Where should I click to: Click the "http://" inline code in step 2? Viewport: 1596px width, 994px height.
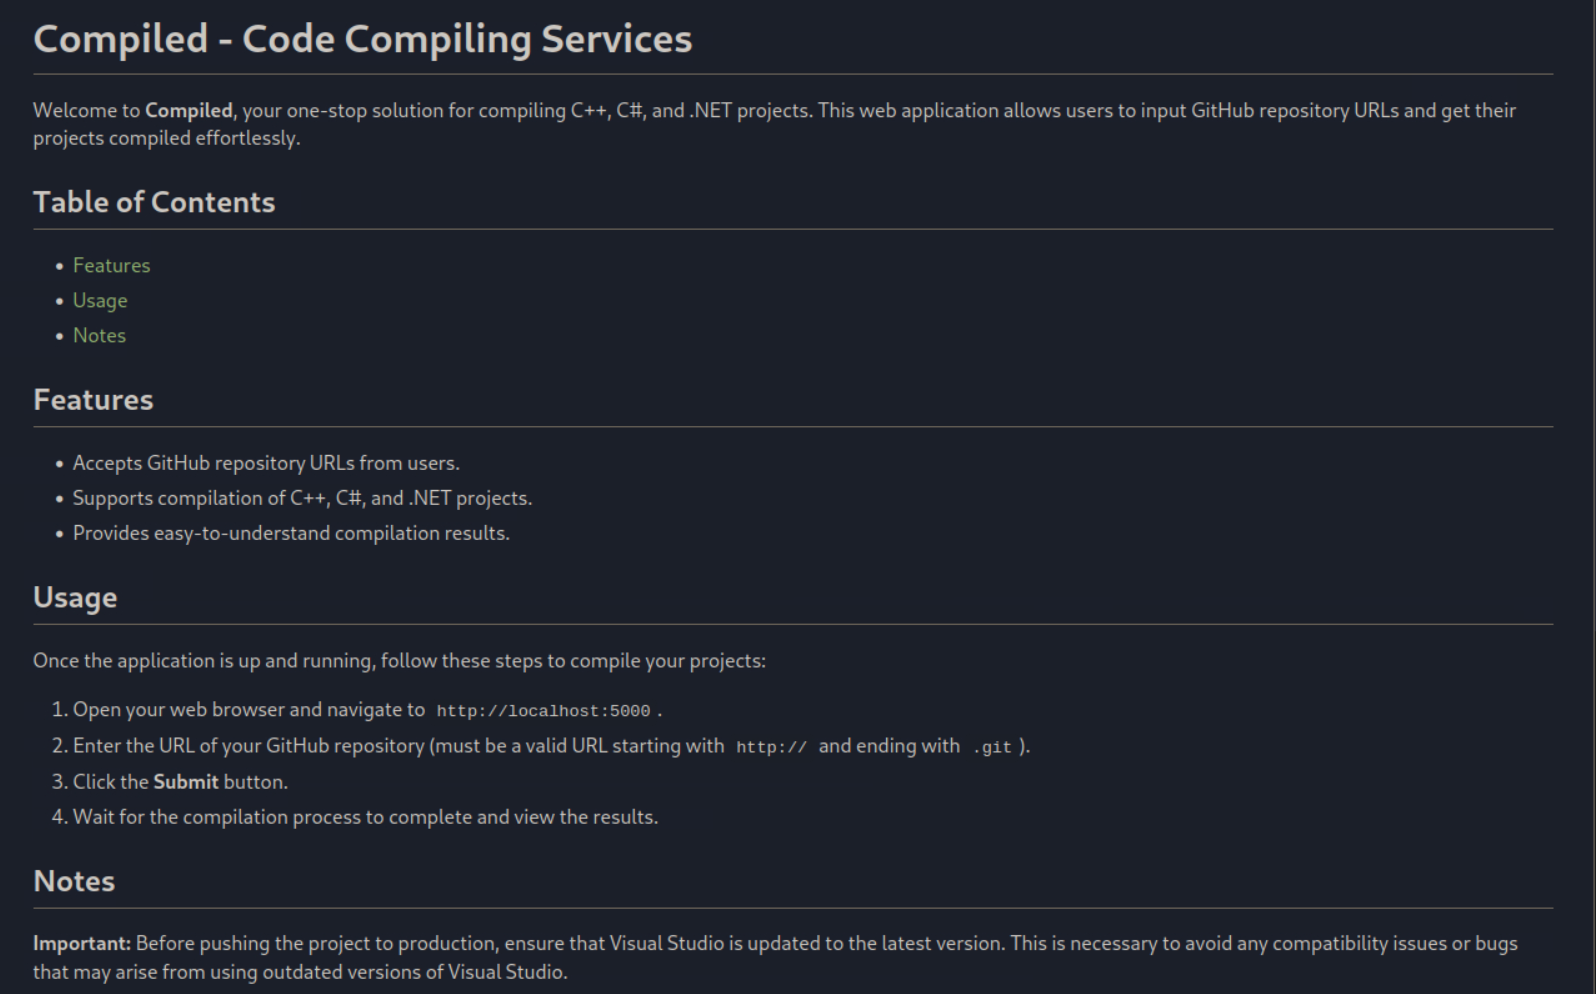click(x=771, y=747)
